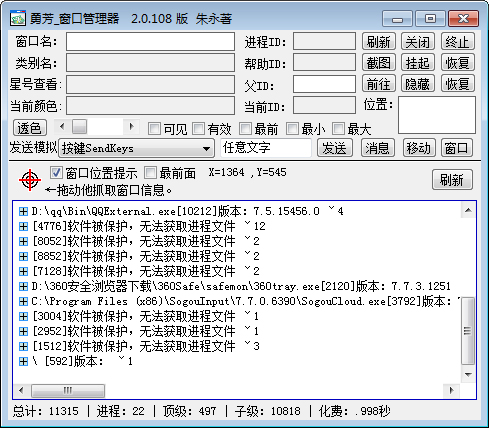Click the tree vertical scrollbar thumb
The height and width of the screenshot is (428, 489).
pos(468,331)
